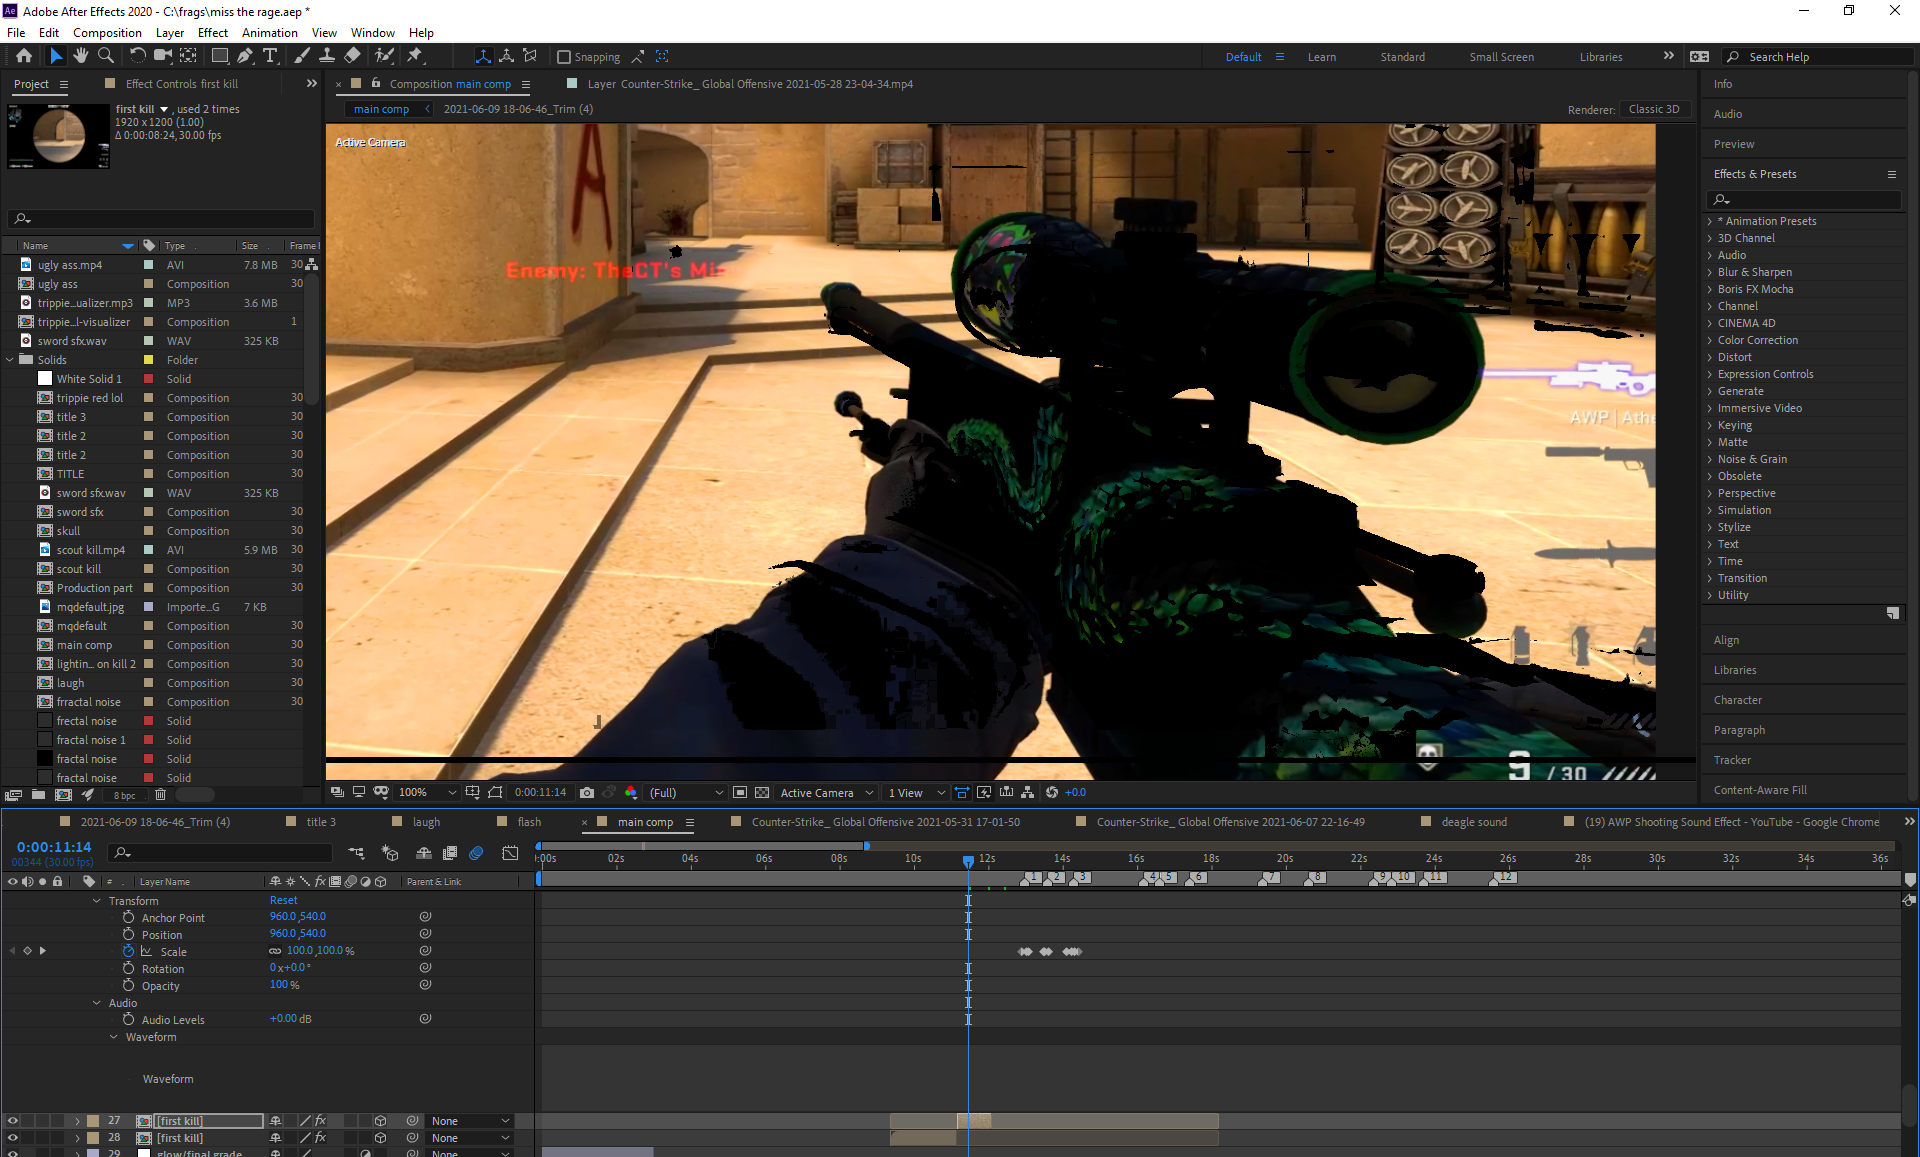This screenshot has width=1920, height=1157.
Task: Open the Effect menu
Action: point(212,32)
